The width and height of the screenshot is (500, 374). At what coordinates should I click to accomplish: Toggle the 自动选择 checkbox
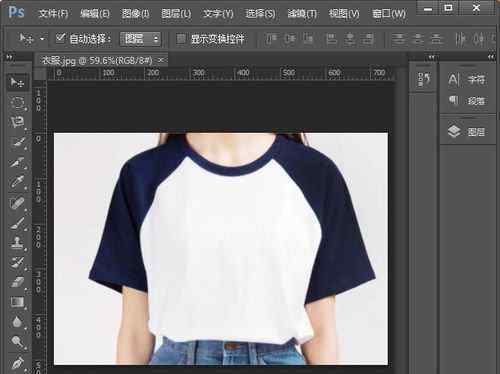pyautogui.click(x=60, y=38)
